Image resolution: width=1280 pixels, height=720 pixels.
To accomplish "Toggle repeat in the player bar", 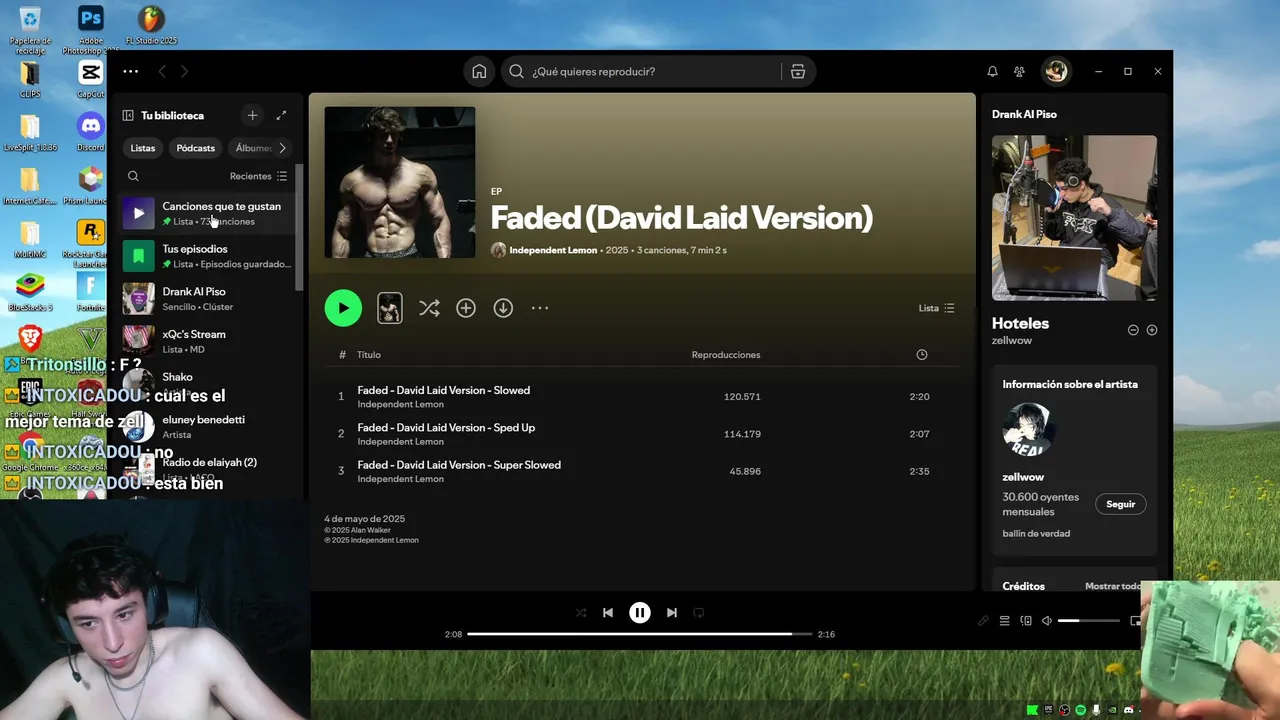I will (699, 613).
